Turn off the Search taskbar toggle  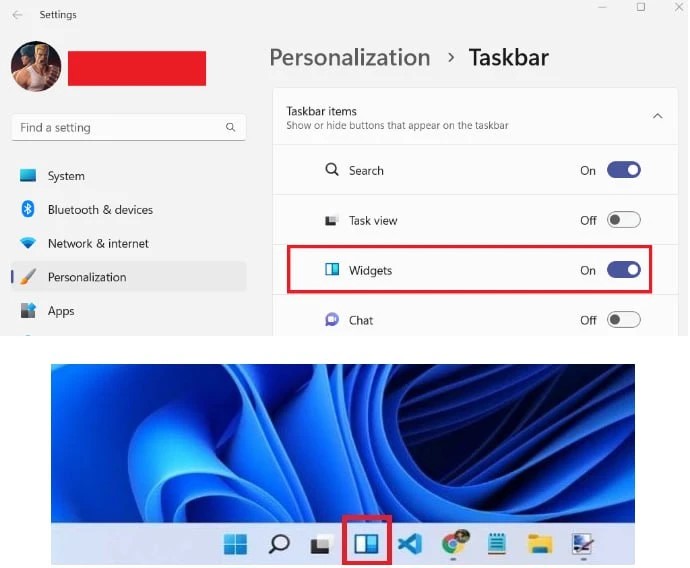point(624,170)
